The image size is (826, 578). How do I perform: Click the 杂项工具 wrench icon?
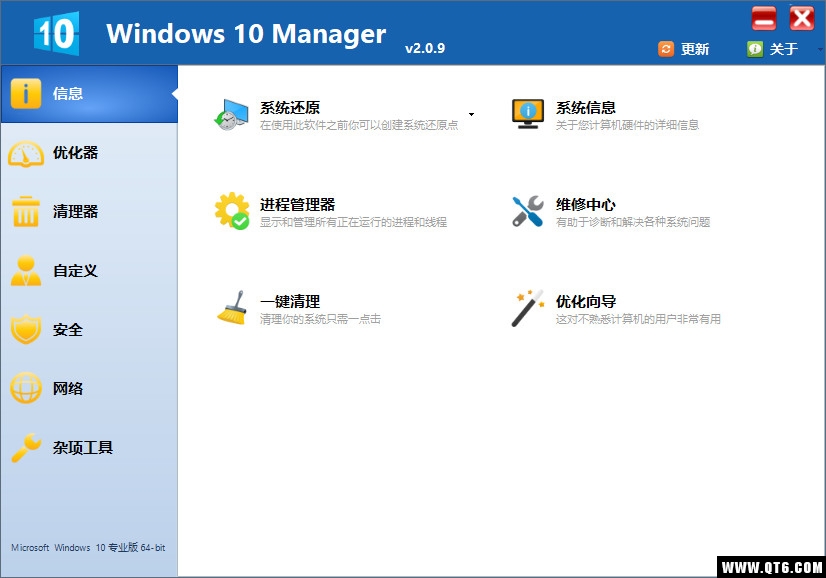tap(25, 447)
